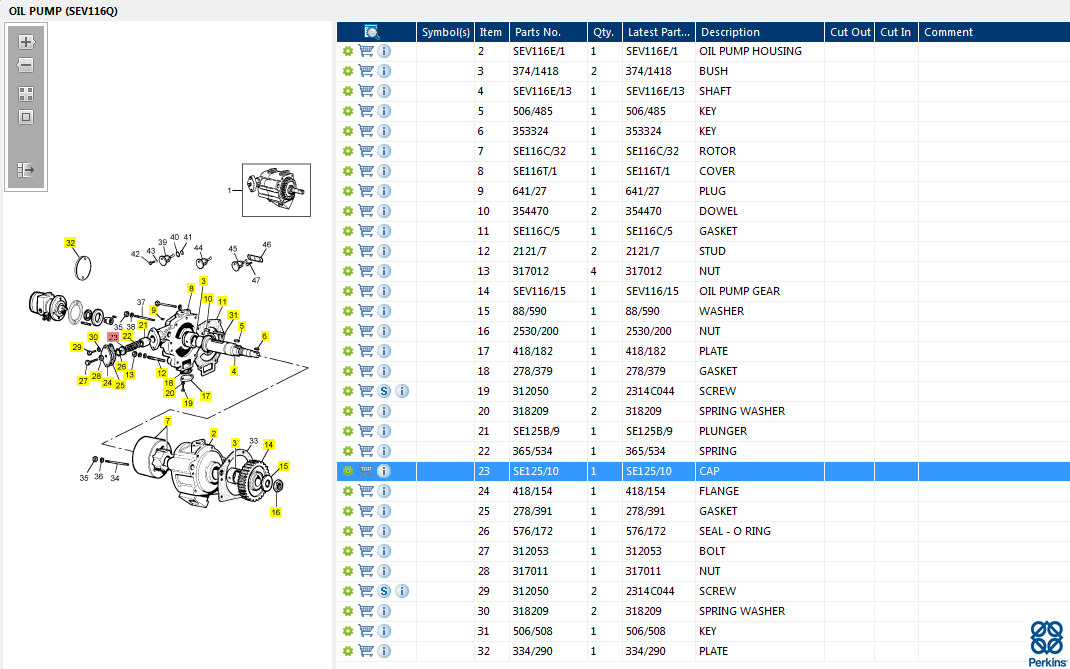Click callout 7 on the lower diagram
This screenshot has width=1070, height=669.
(x=167, y=421)
